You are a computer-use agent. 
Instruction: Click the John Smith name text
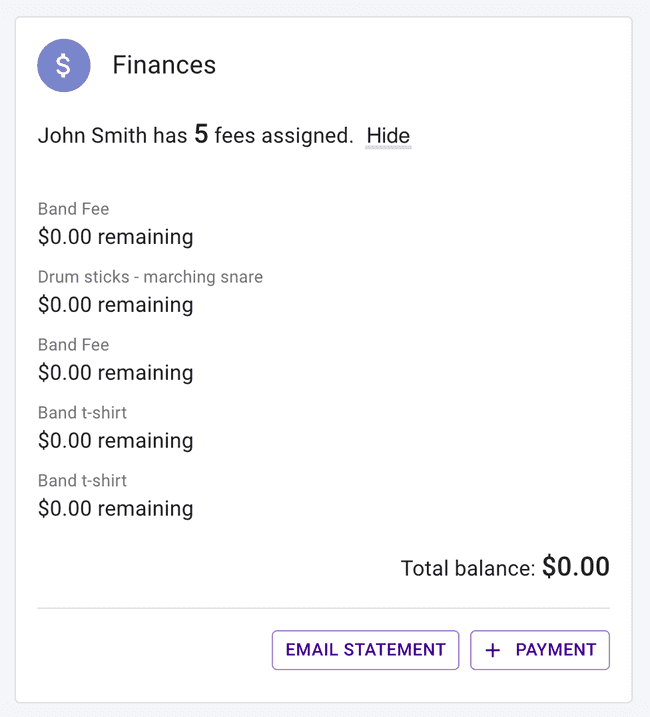[92, 136]
